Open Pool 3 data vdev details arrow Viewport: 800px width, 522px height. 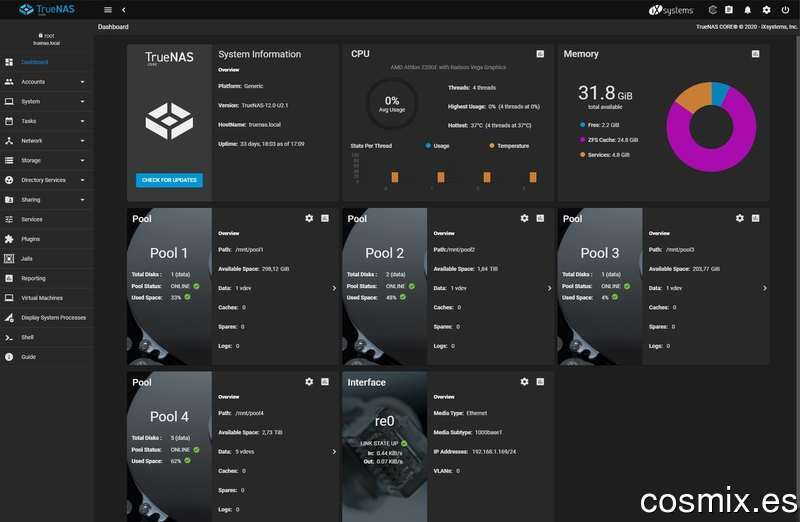(x=765, y=288)
